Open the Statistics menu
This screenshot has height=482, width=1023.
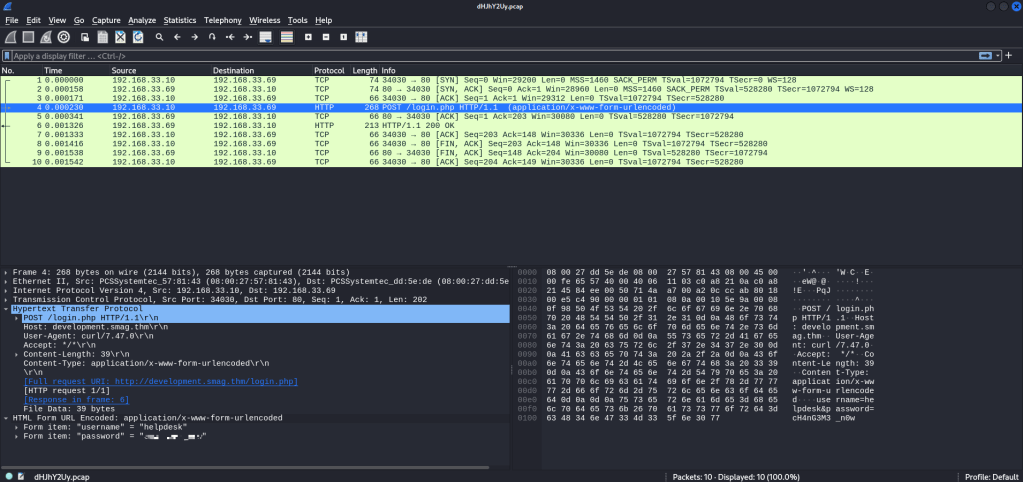coord(180,20)
